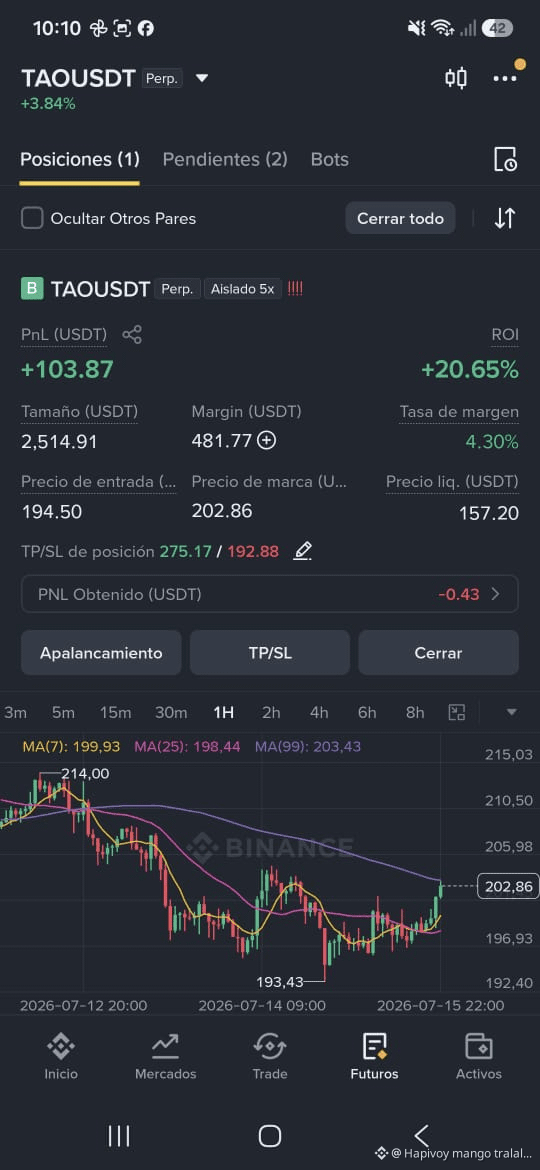
Task: Tap the stop-loss value 192.88
Action: pos(253,551)
